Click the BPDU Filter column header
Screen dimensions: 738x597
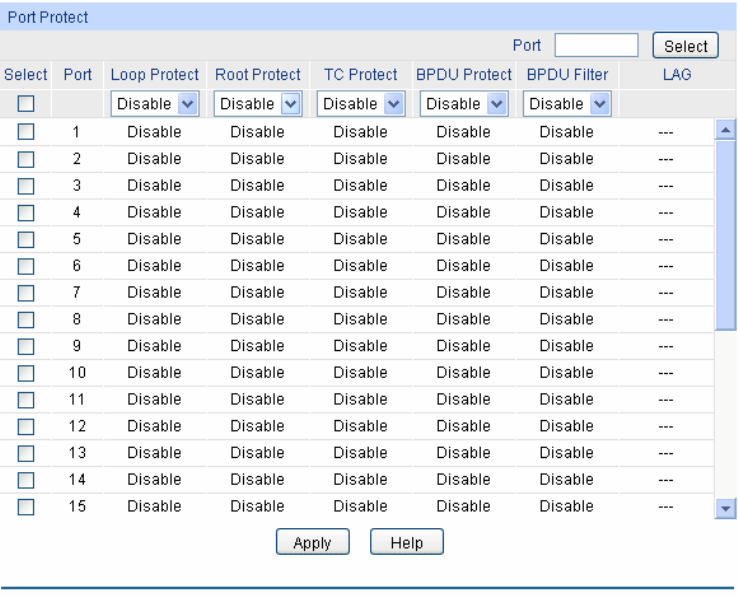tap(567, 74)
